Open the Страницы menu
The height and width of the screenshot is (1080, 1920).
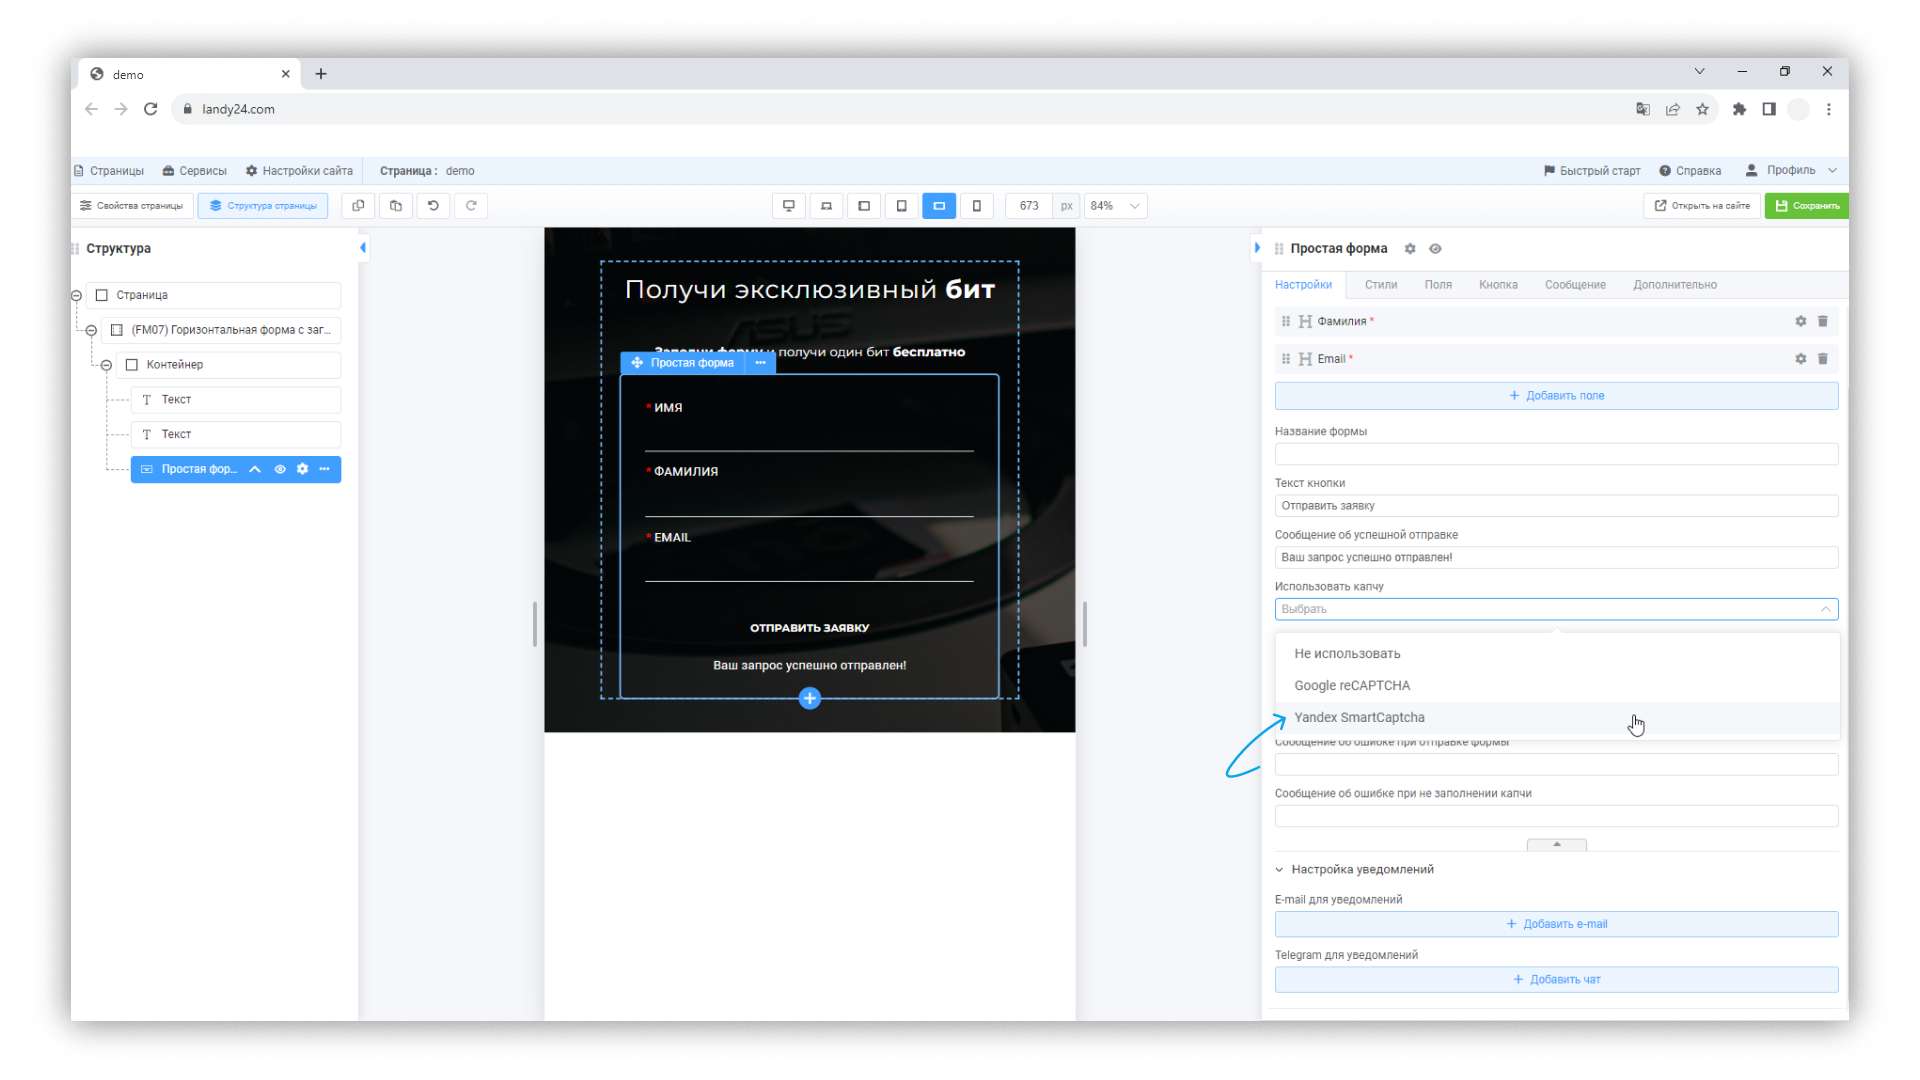[x=109, y=171]
